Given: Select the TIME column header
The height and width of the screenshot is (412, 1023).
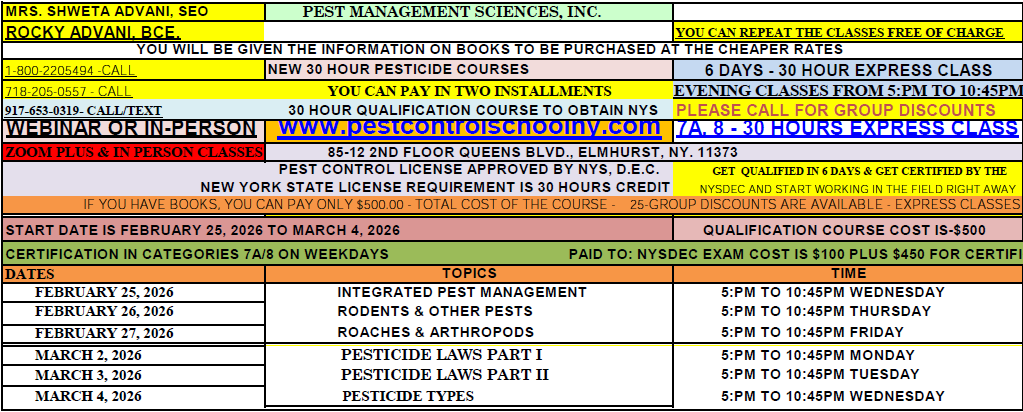Looking at the screenshot, I should click(847, 274).
